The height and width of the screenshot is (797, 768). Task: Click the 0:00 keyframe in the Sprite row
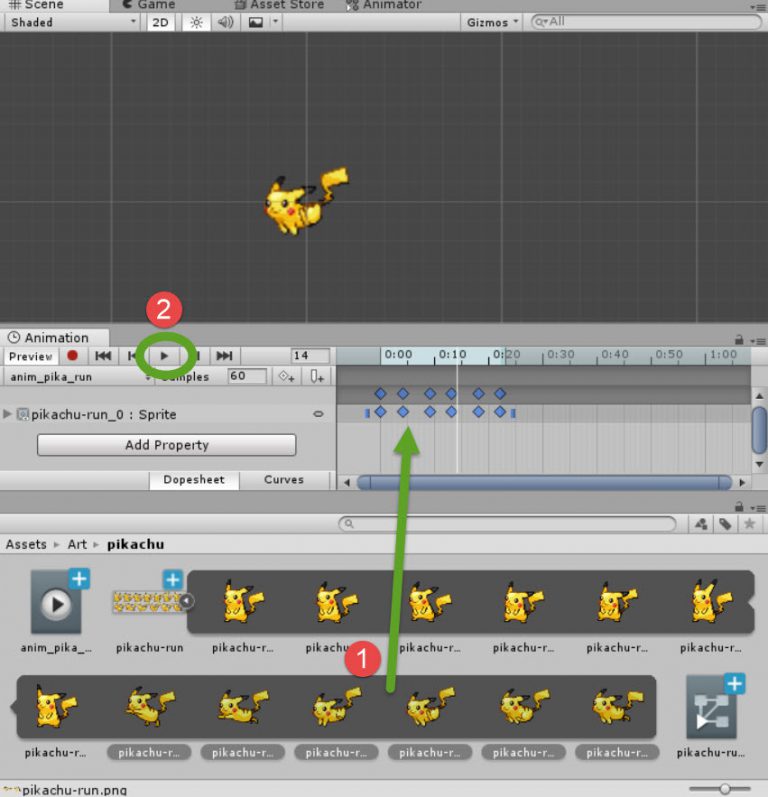pos(380,412)
